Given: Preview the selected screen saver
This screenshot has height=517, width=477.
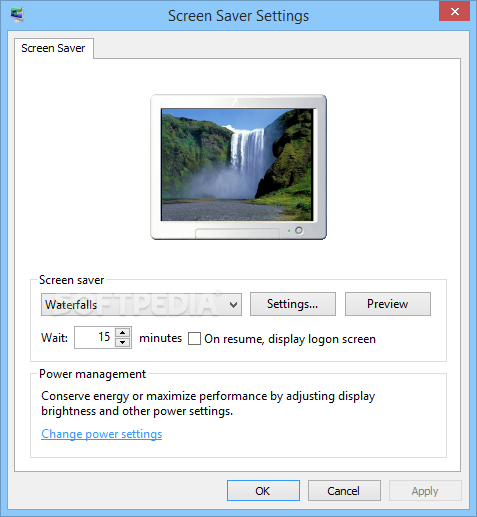Looking at the screenshot, I should pyautogui.click(x=388, y=304).
